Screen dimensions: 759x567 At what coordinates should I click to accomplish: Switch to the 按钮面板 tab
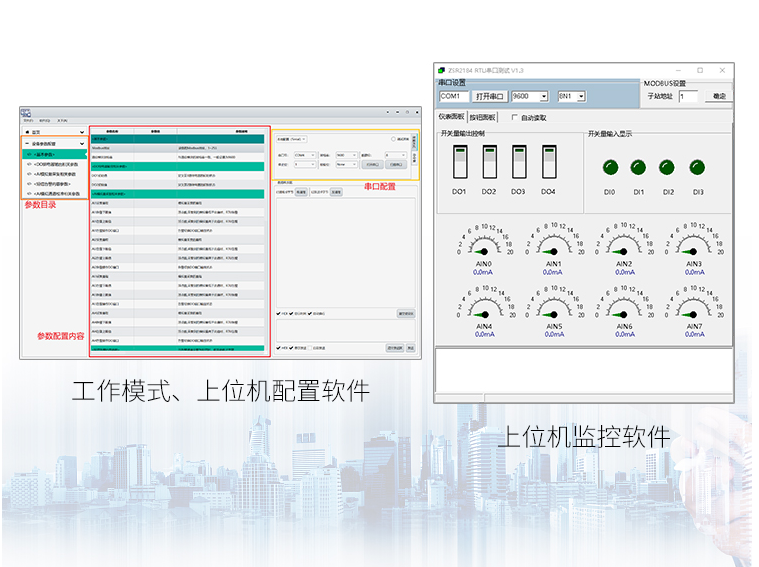click(483, 117)
